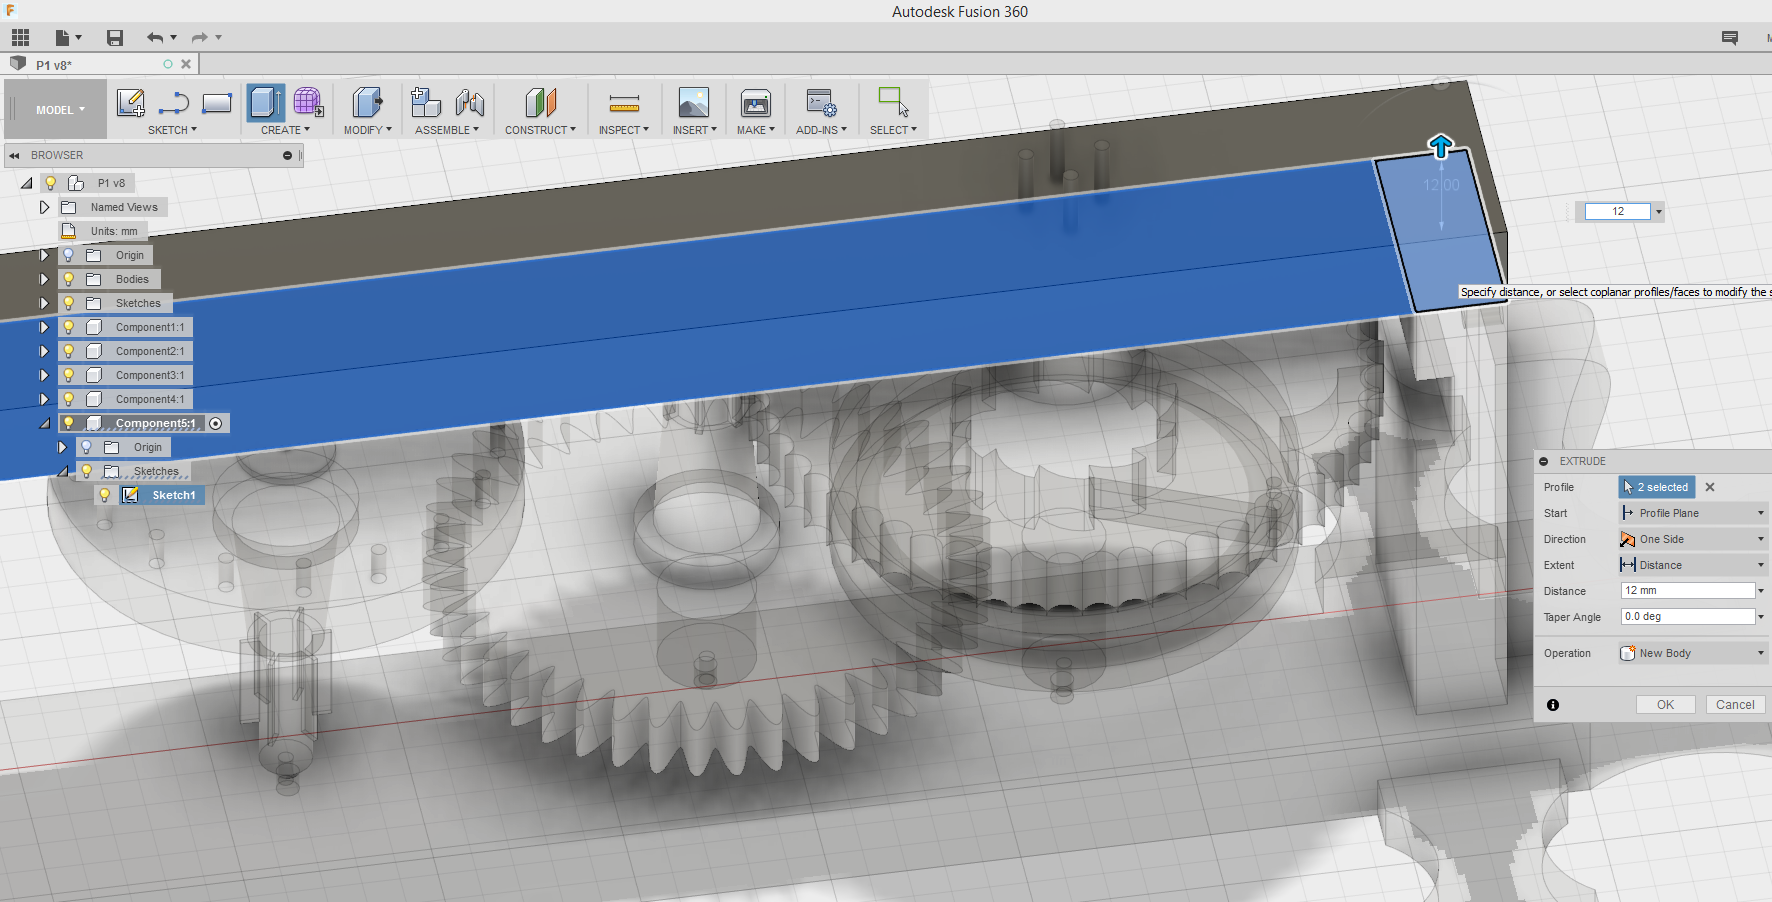1772x902 pixels.
Task: Toggle visibility bulb of Component3:1
Action: (x=69, y=375)
